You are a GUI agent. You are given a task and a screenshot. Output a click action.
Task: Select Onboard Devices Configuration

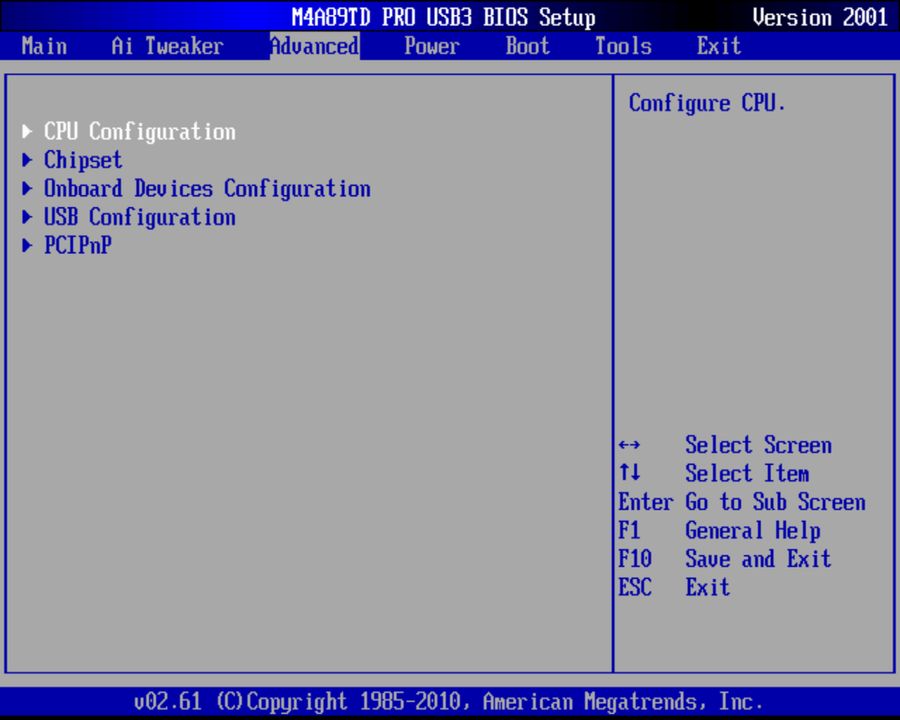tap(206, 188)
